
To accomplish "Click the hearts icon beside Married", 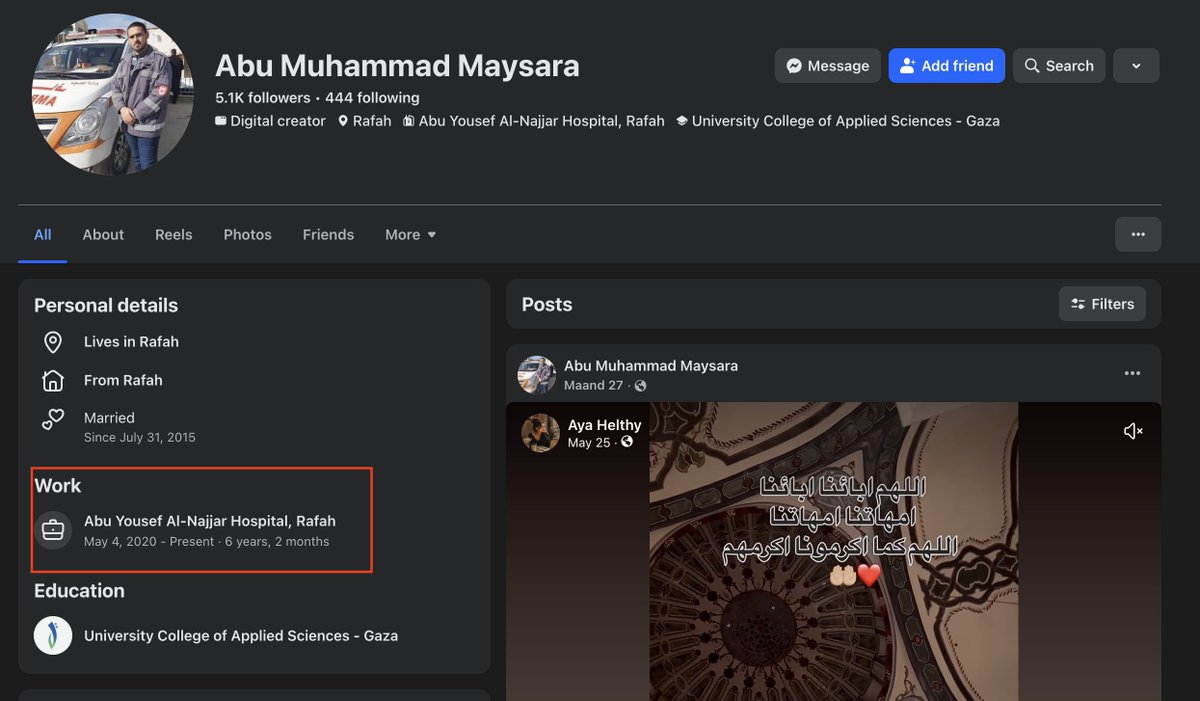I will 53,419.
